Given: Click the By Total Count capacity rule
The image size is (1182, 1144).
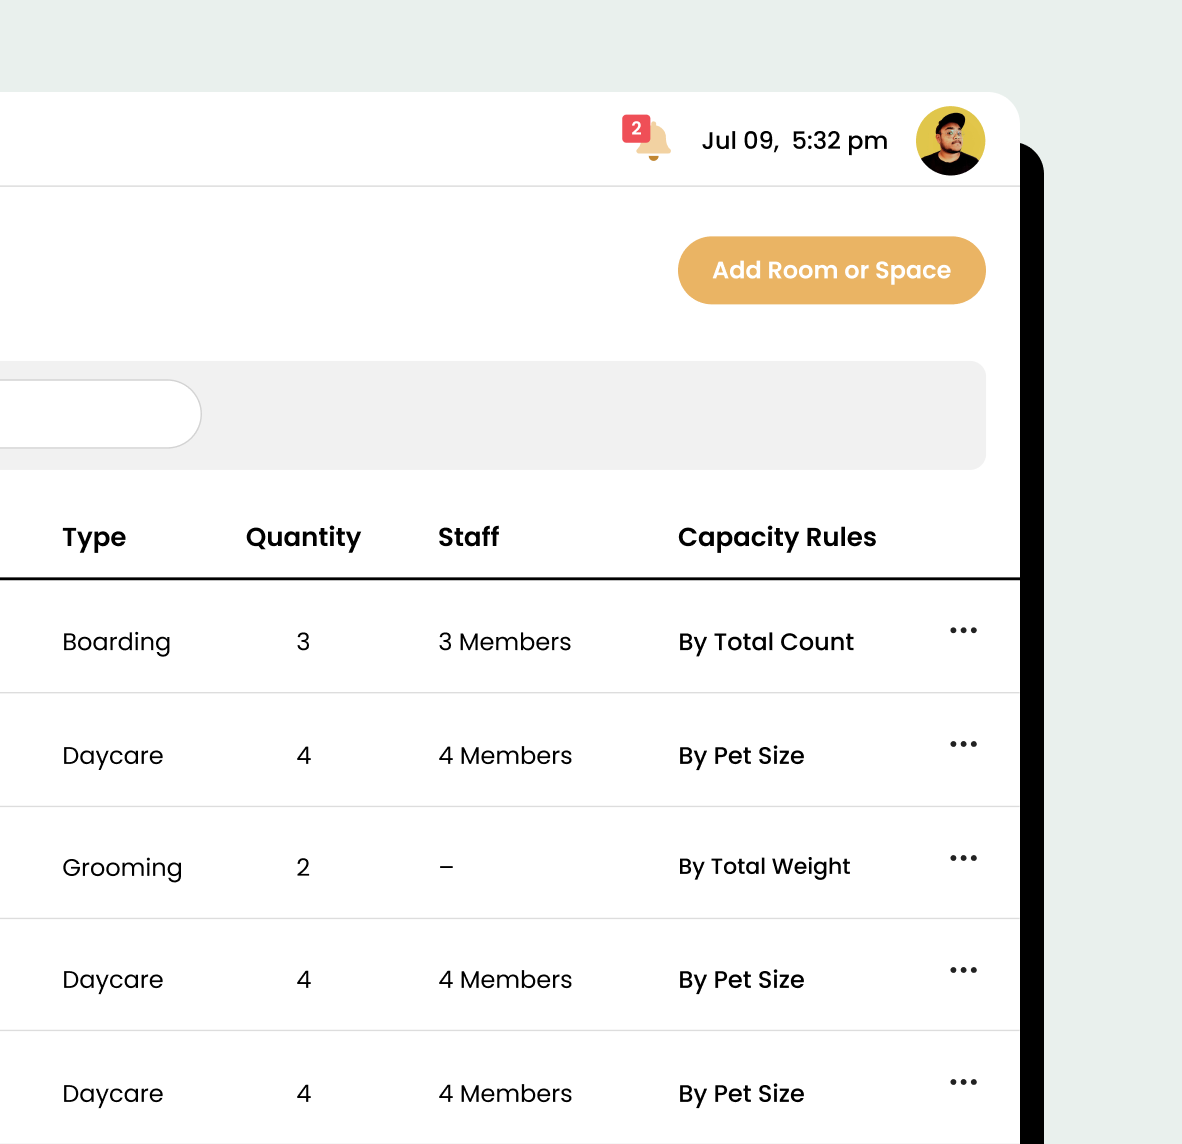Looking at the screenshot, I should point(766,642).
